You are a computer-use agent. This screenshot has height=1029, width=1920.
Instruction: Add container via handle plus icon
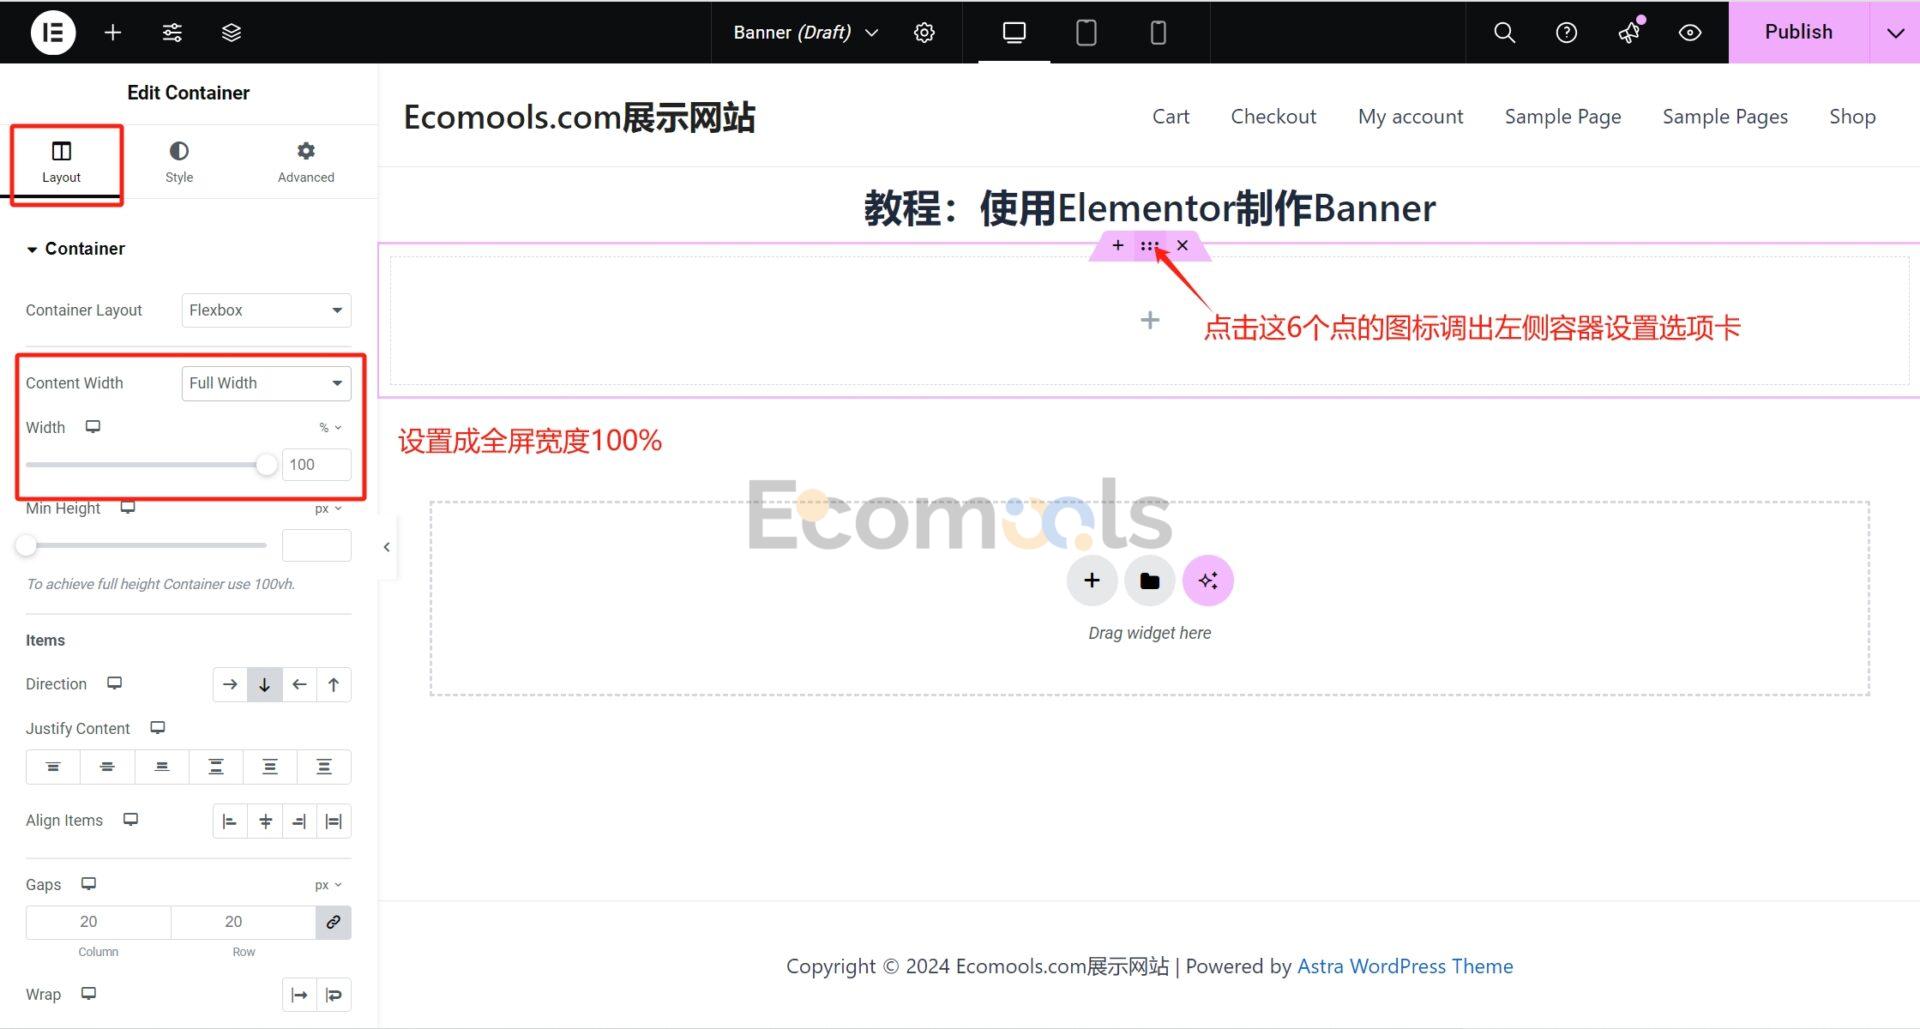1118,246
